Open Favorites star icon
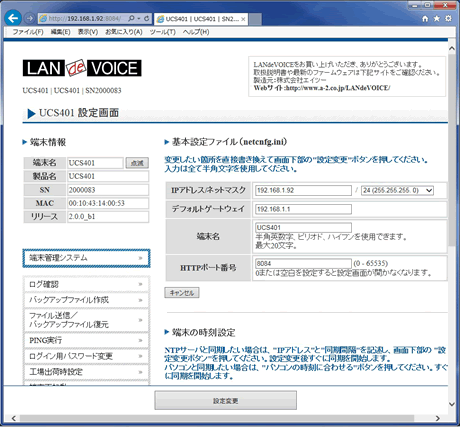Viewport: 460px width, 427px height. pyautogui.click(x=437, y=18)
